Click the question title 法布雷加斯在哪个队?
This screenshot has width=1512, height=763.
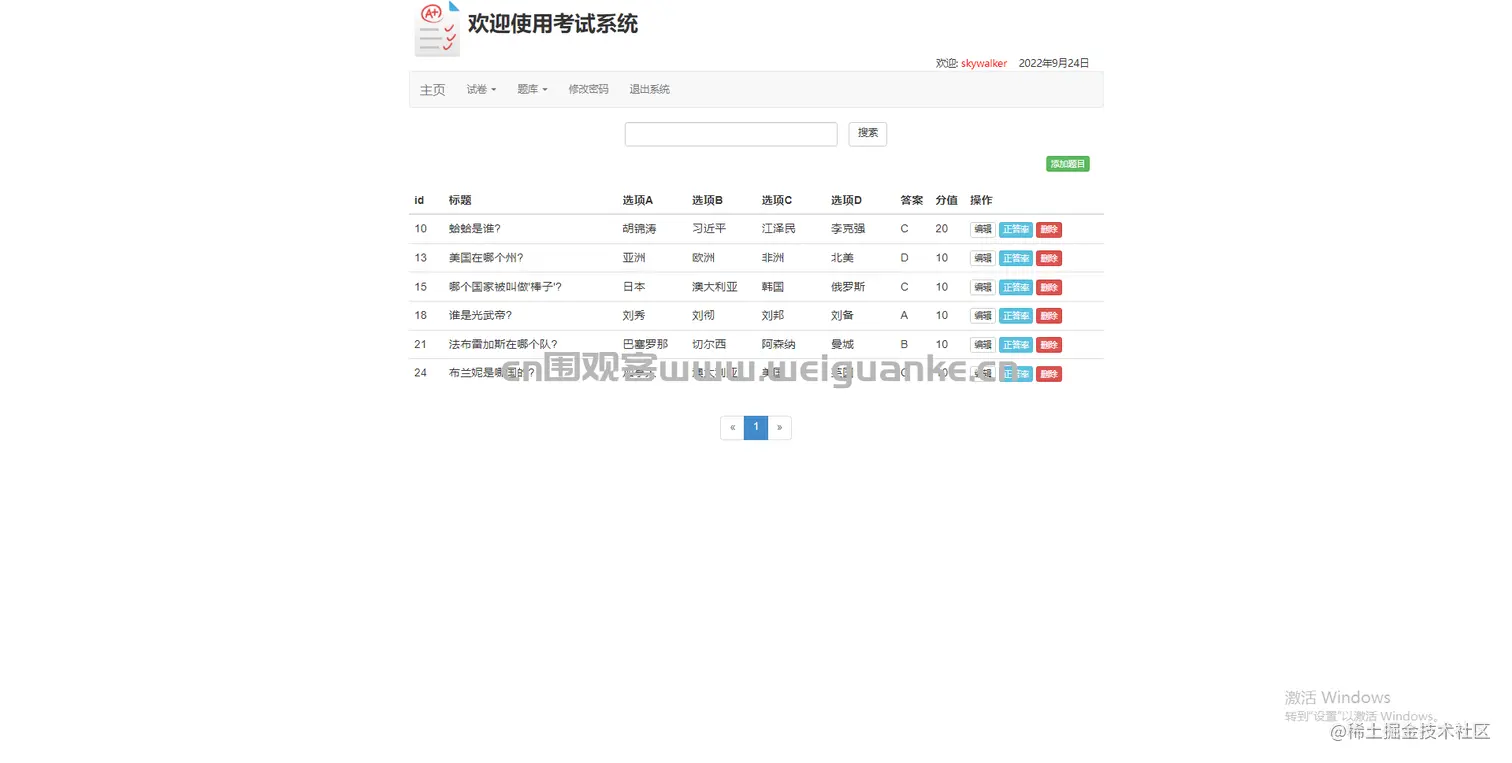tap(503, 344)
